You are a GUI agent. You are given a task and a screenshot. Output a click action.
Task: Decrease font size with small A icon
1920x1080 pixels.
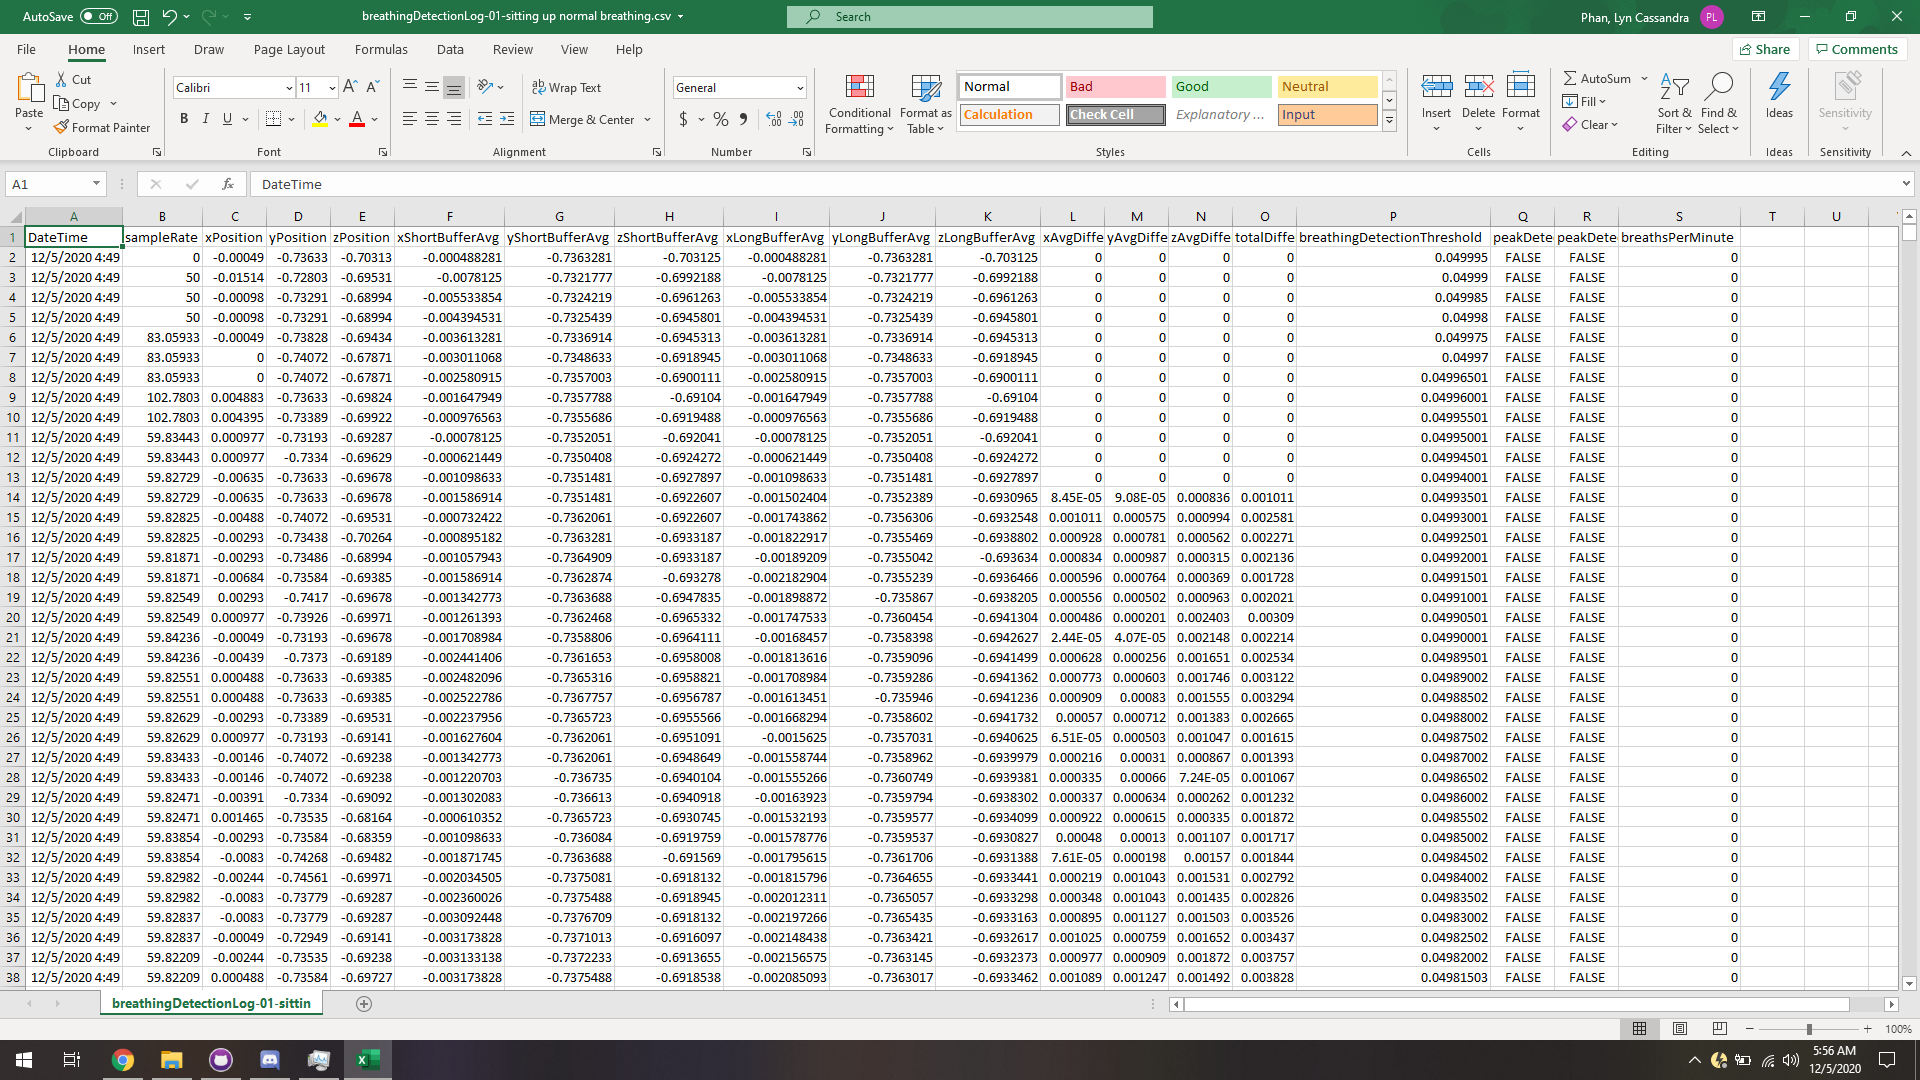pos(372,87)
